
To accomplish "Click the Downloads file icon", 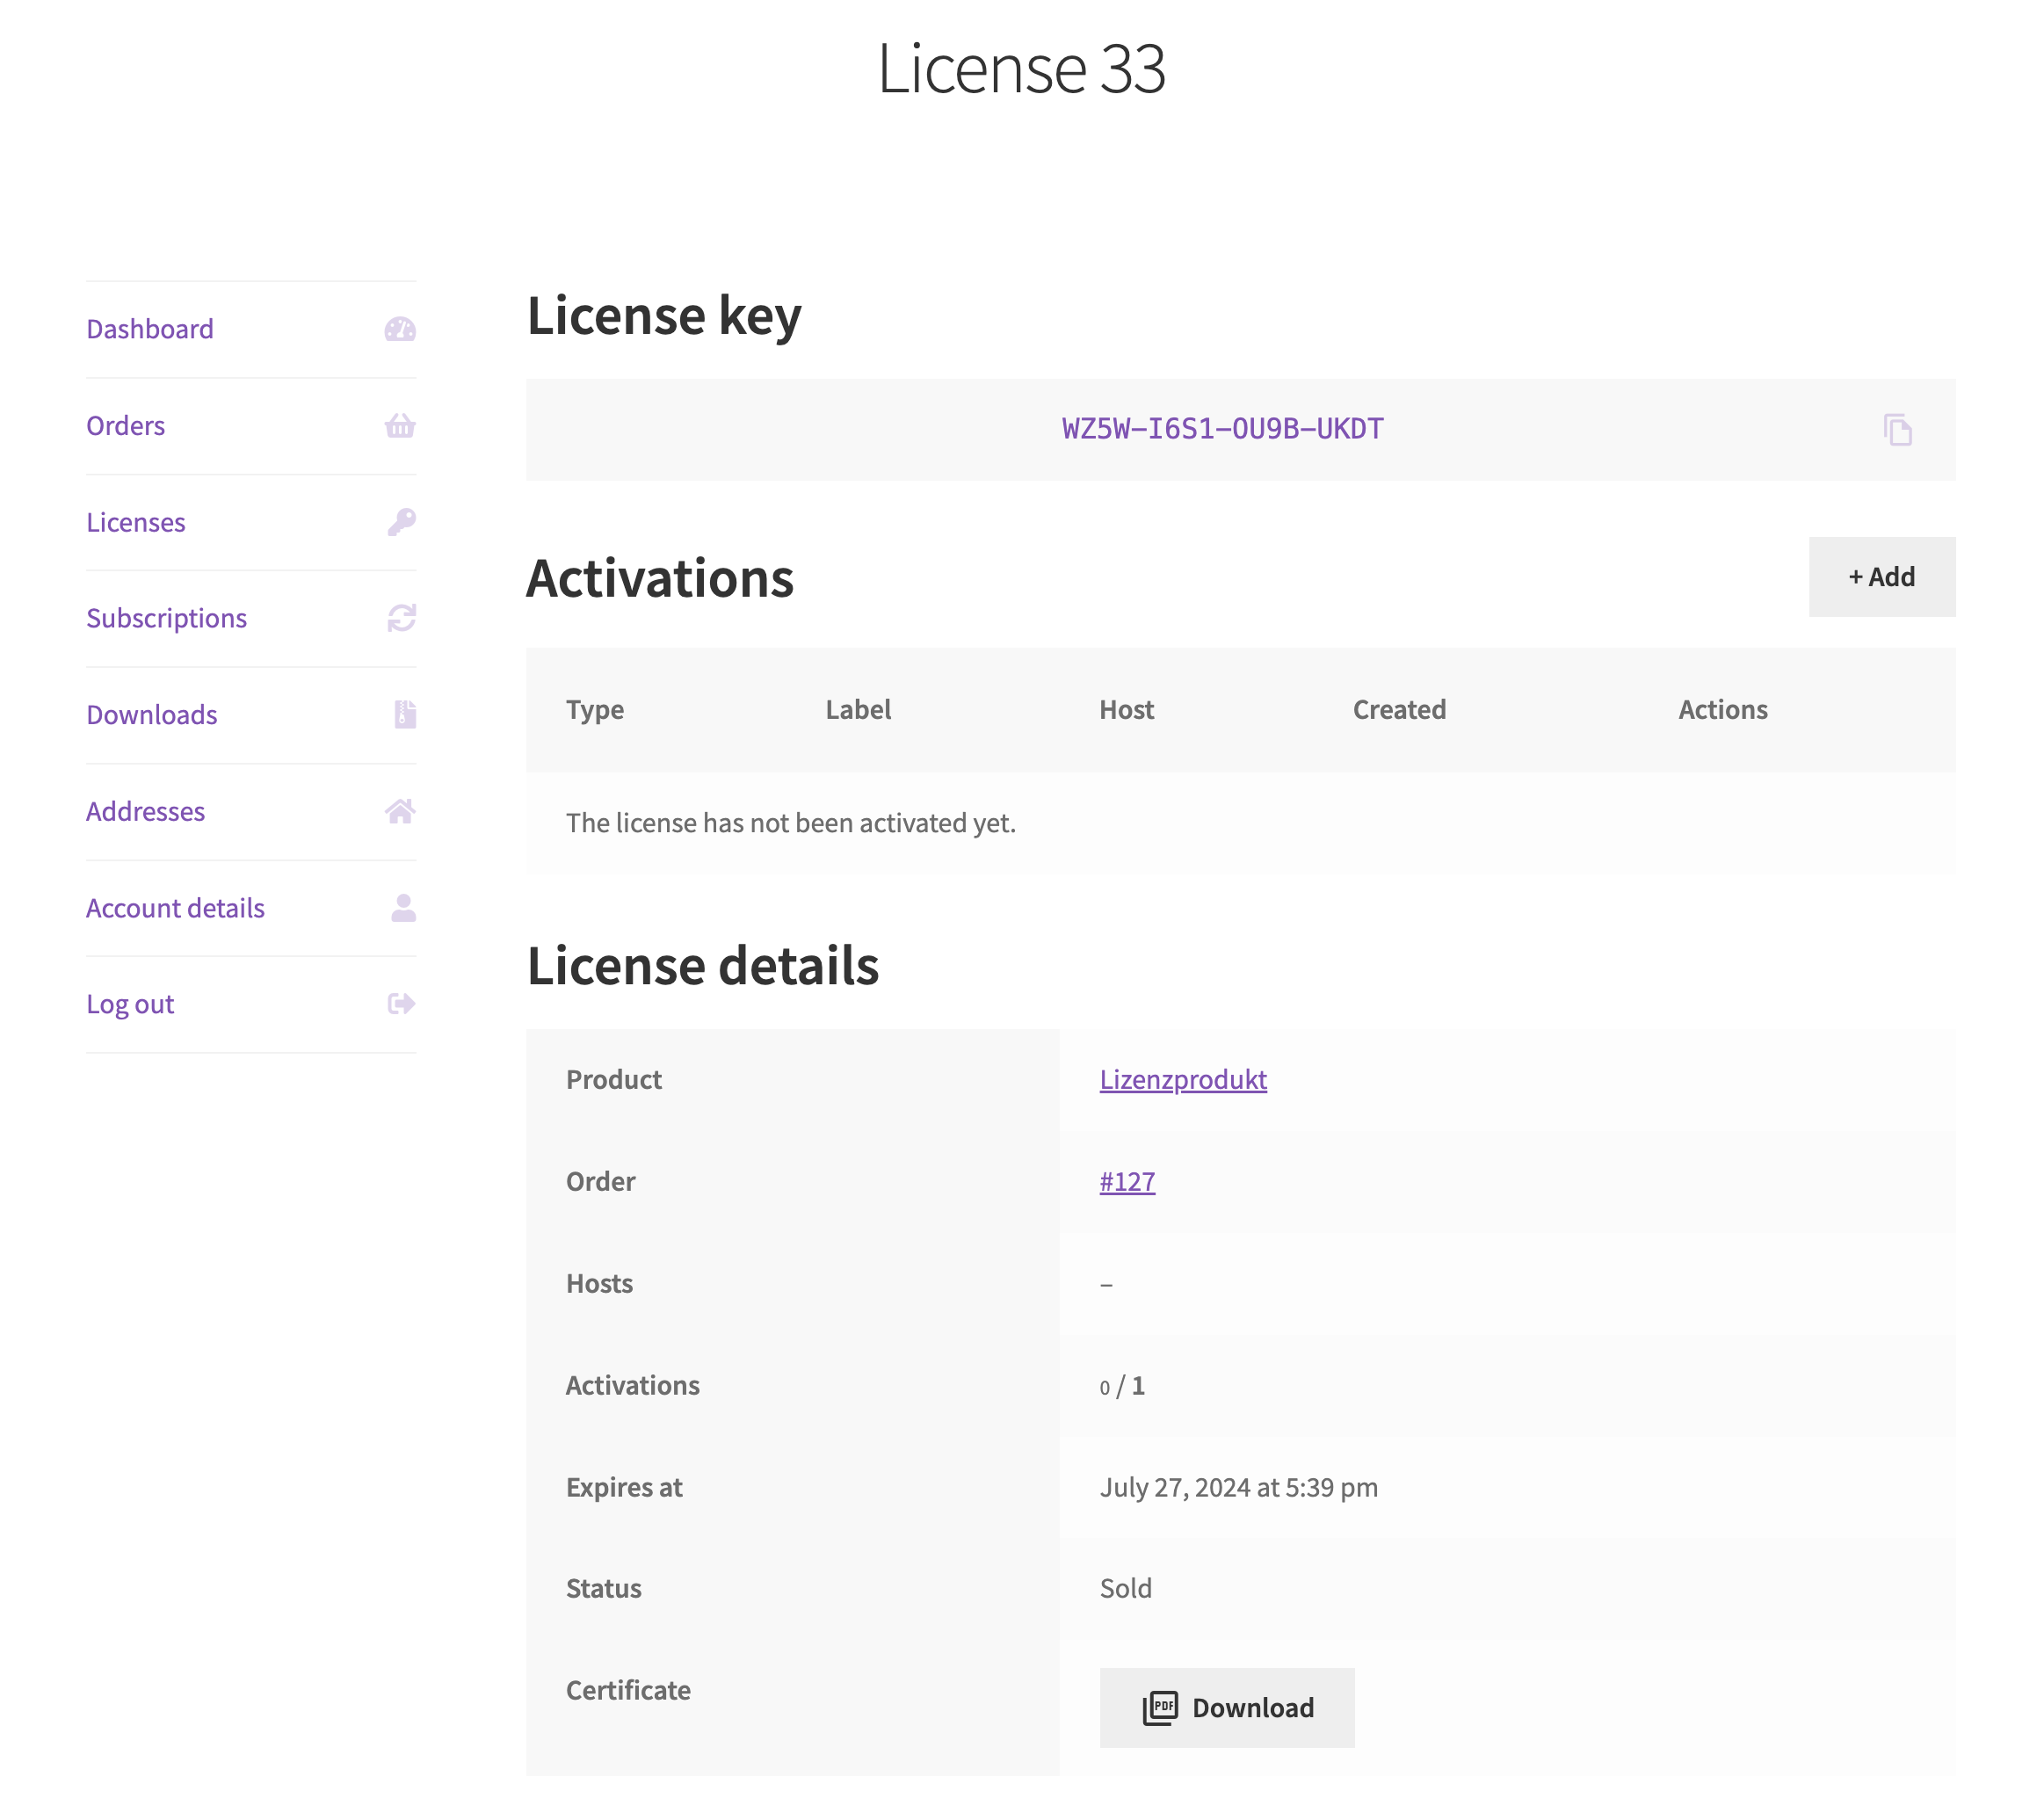I will 405,714.
